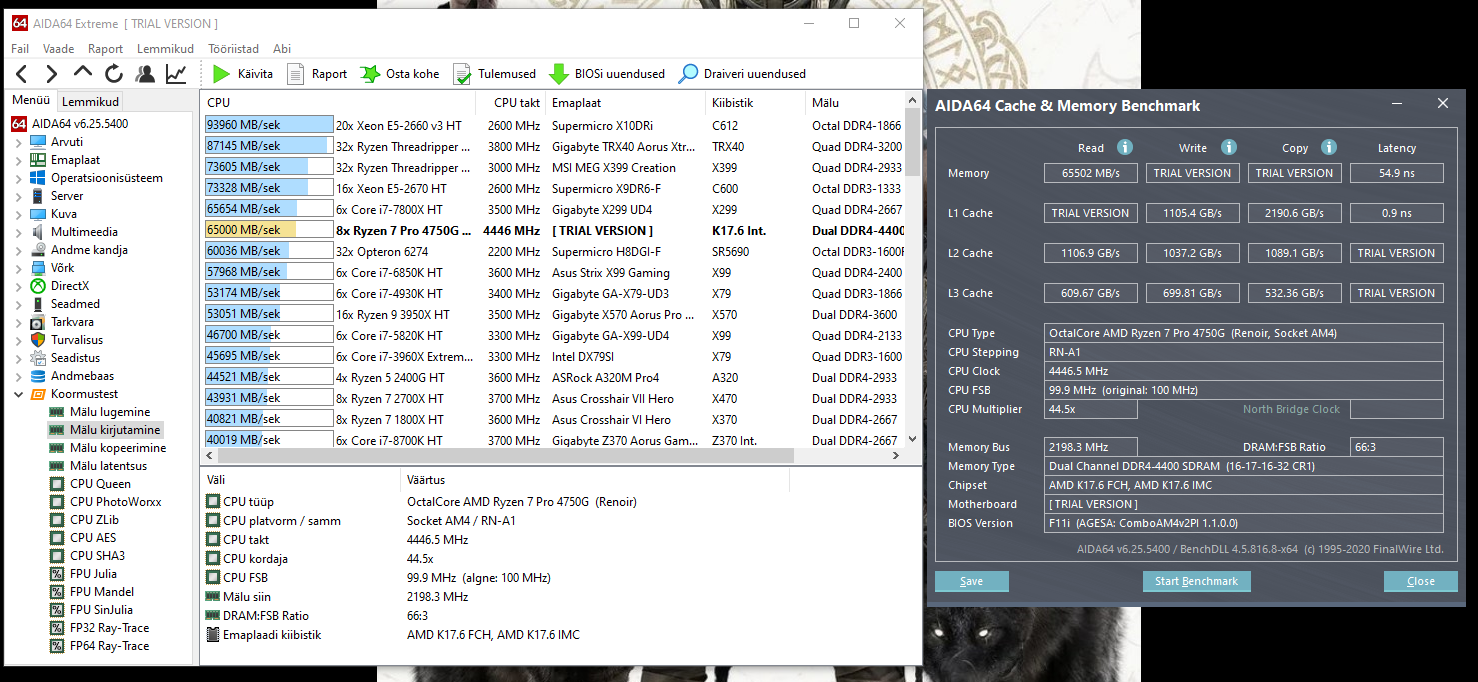Click Osta kohe purchase button
Image resolution: width=1478 pixels, height=682 pixels.
(x=400, y=73)
